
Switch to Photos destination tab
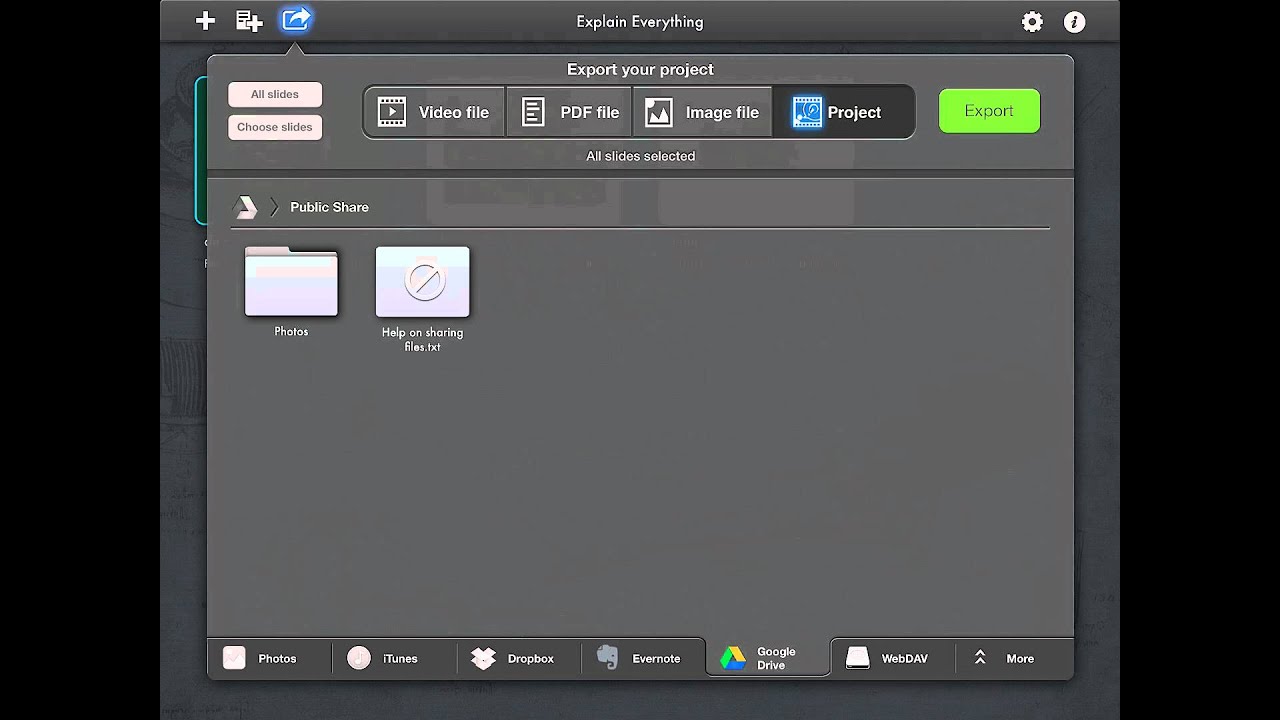coord(269,658)
